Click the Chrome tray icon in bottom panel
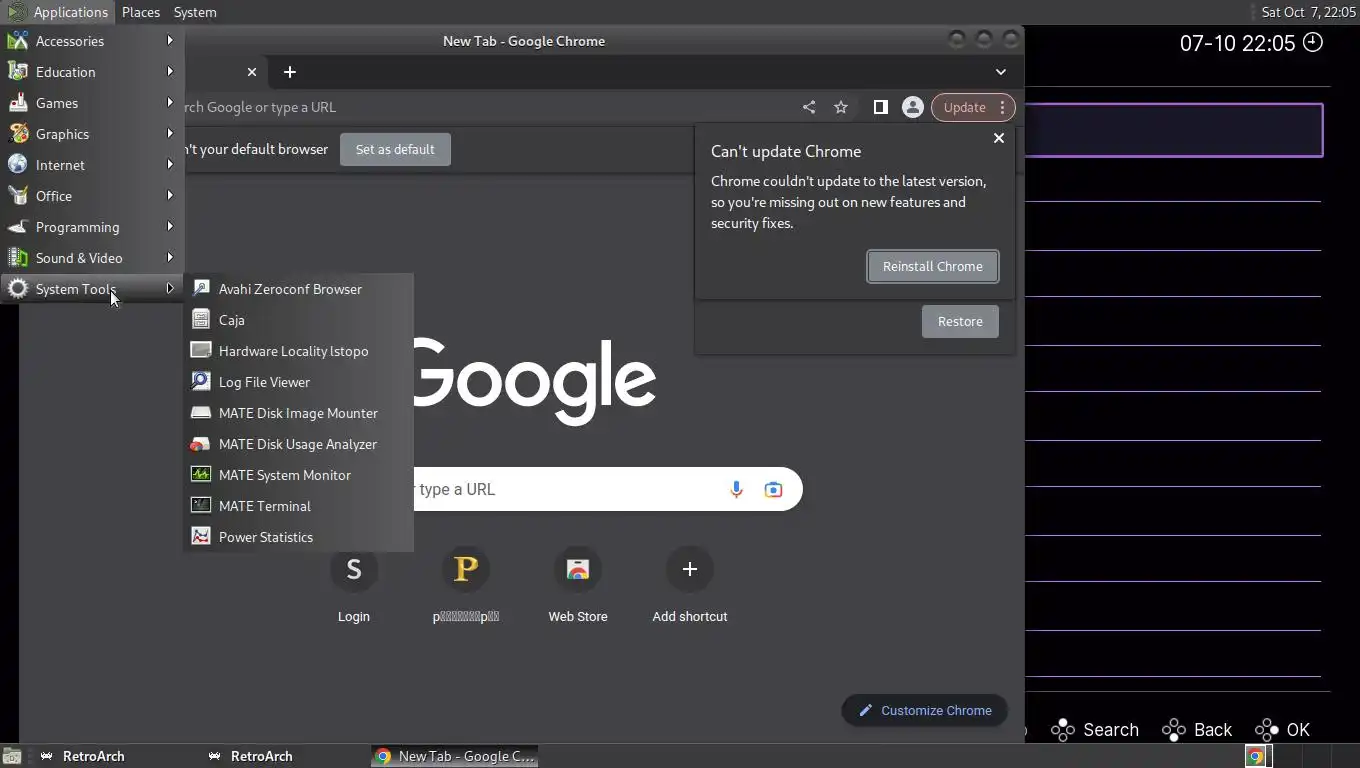Viewport: 1360px width, 768px height. 1255,756
